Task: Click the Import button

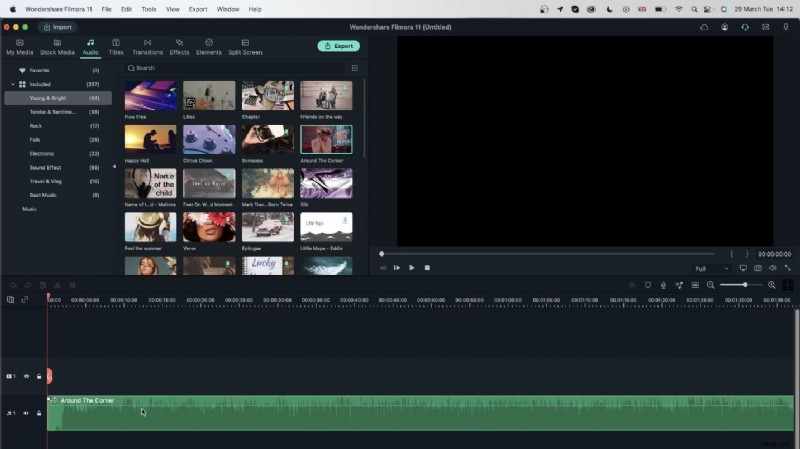Action: [x=57, y=27]
